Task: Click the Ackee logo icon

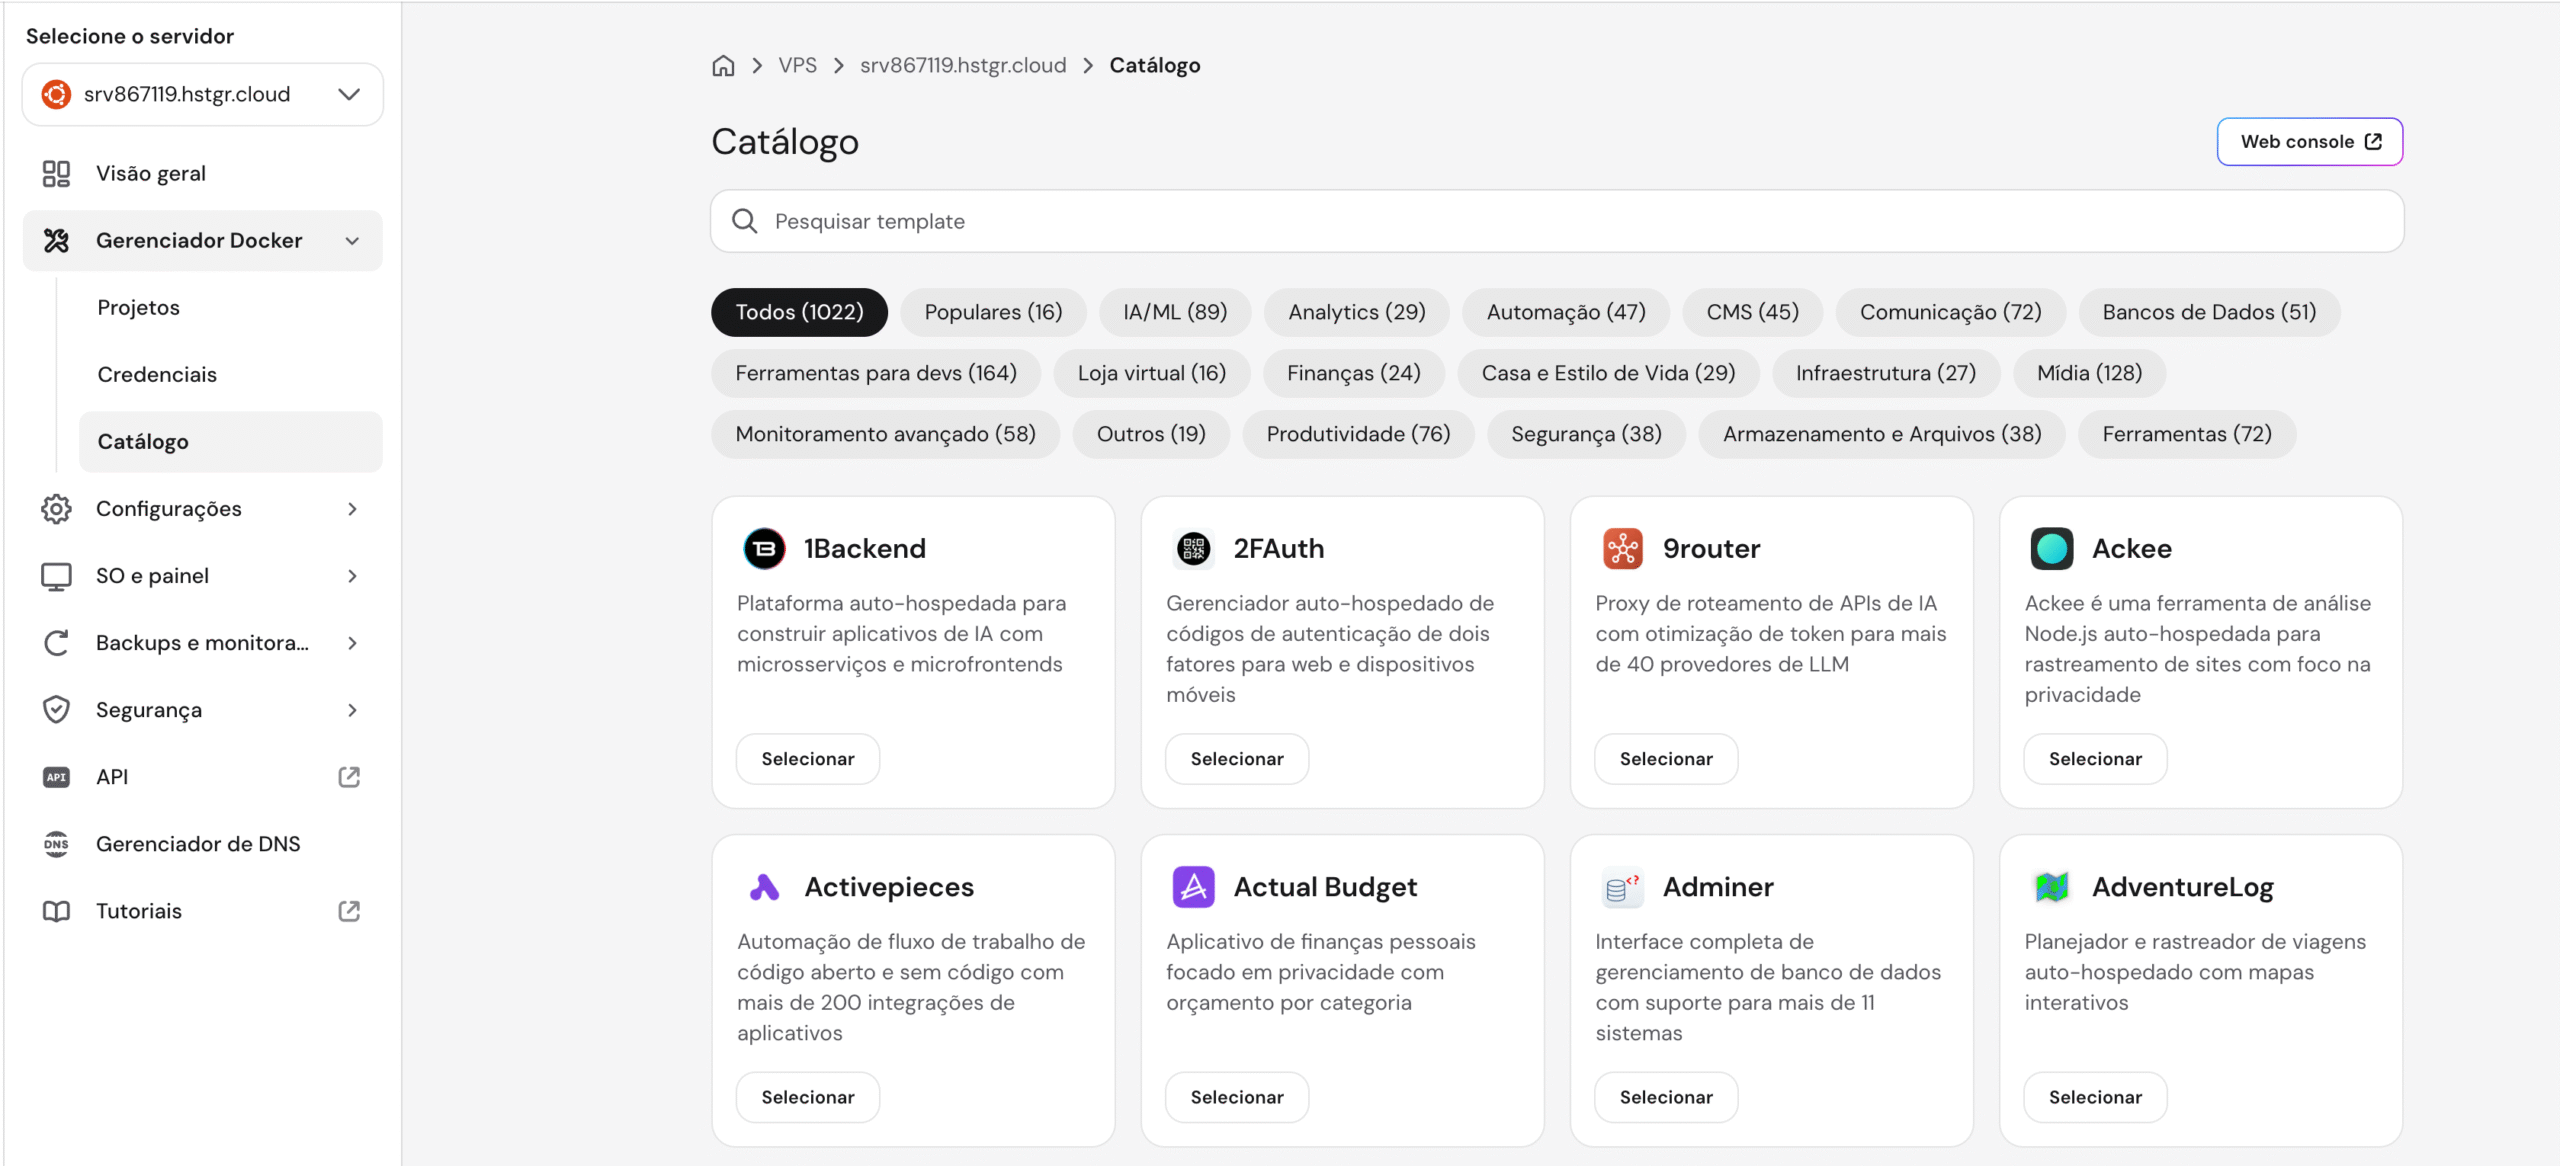Action: [2052, 548]
